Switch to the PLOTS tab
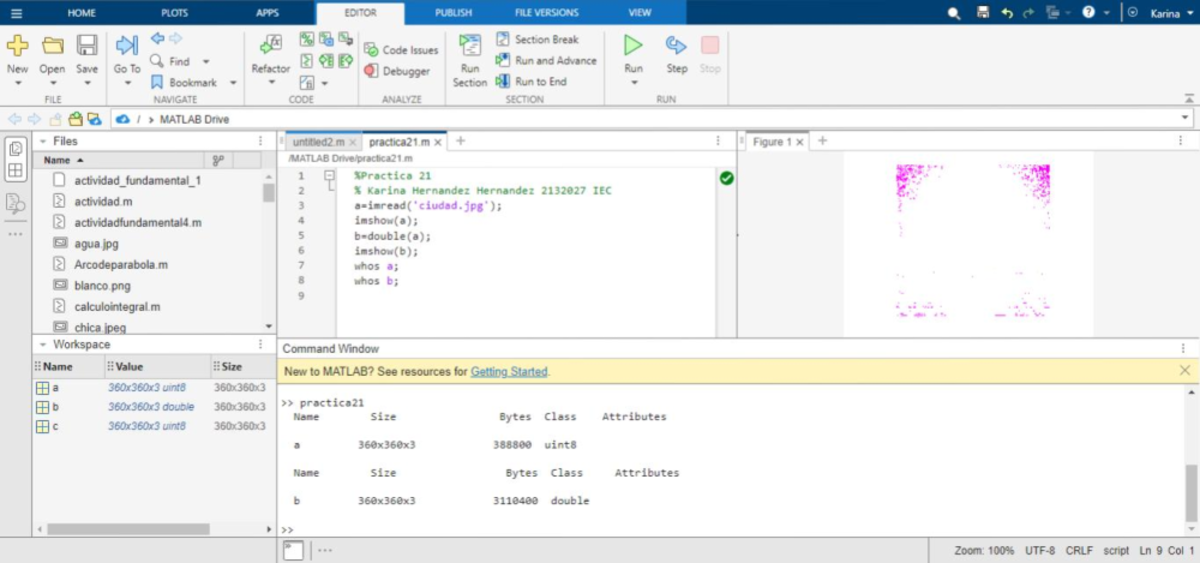This screenshot has width=1200, height=563. 174,13
